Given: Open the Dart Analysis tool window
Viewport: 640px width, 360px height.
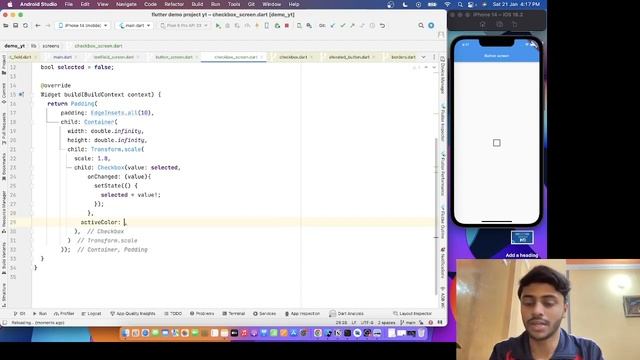Looking at the screenshot, I should coord(347,313).
